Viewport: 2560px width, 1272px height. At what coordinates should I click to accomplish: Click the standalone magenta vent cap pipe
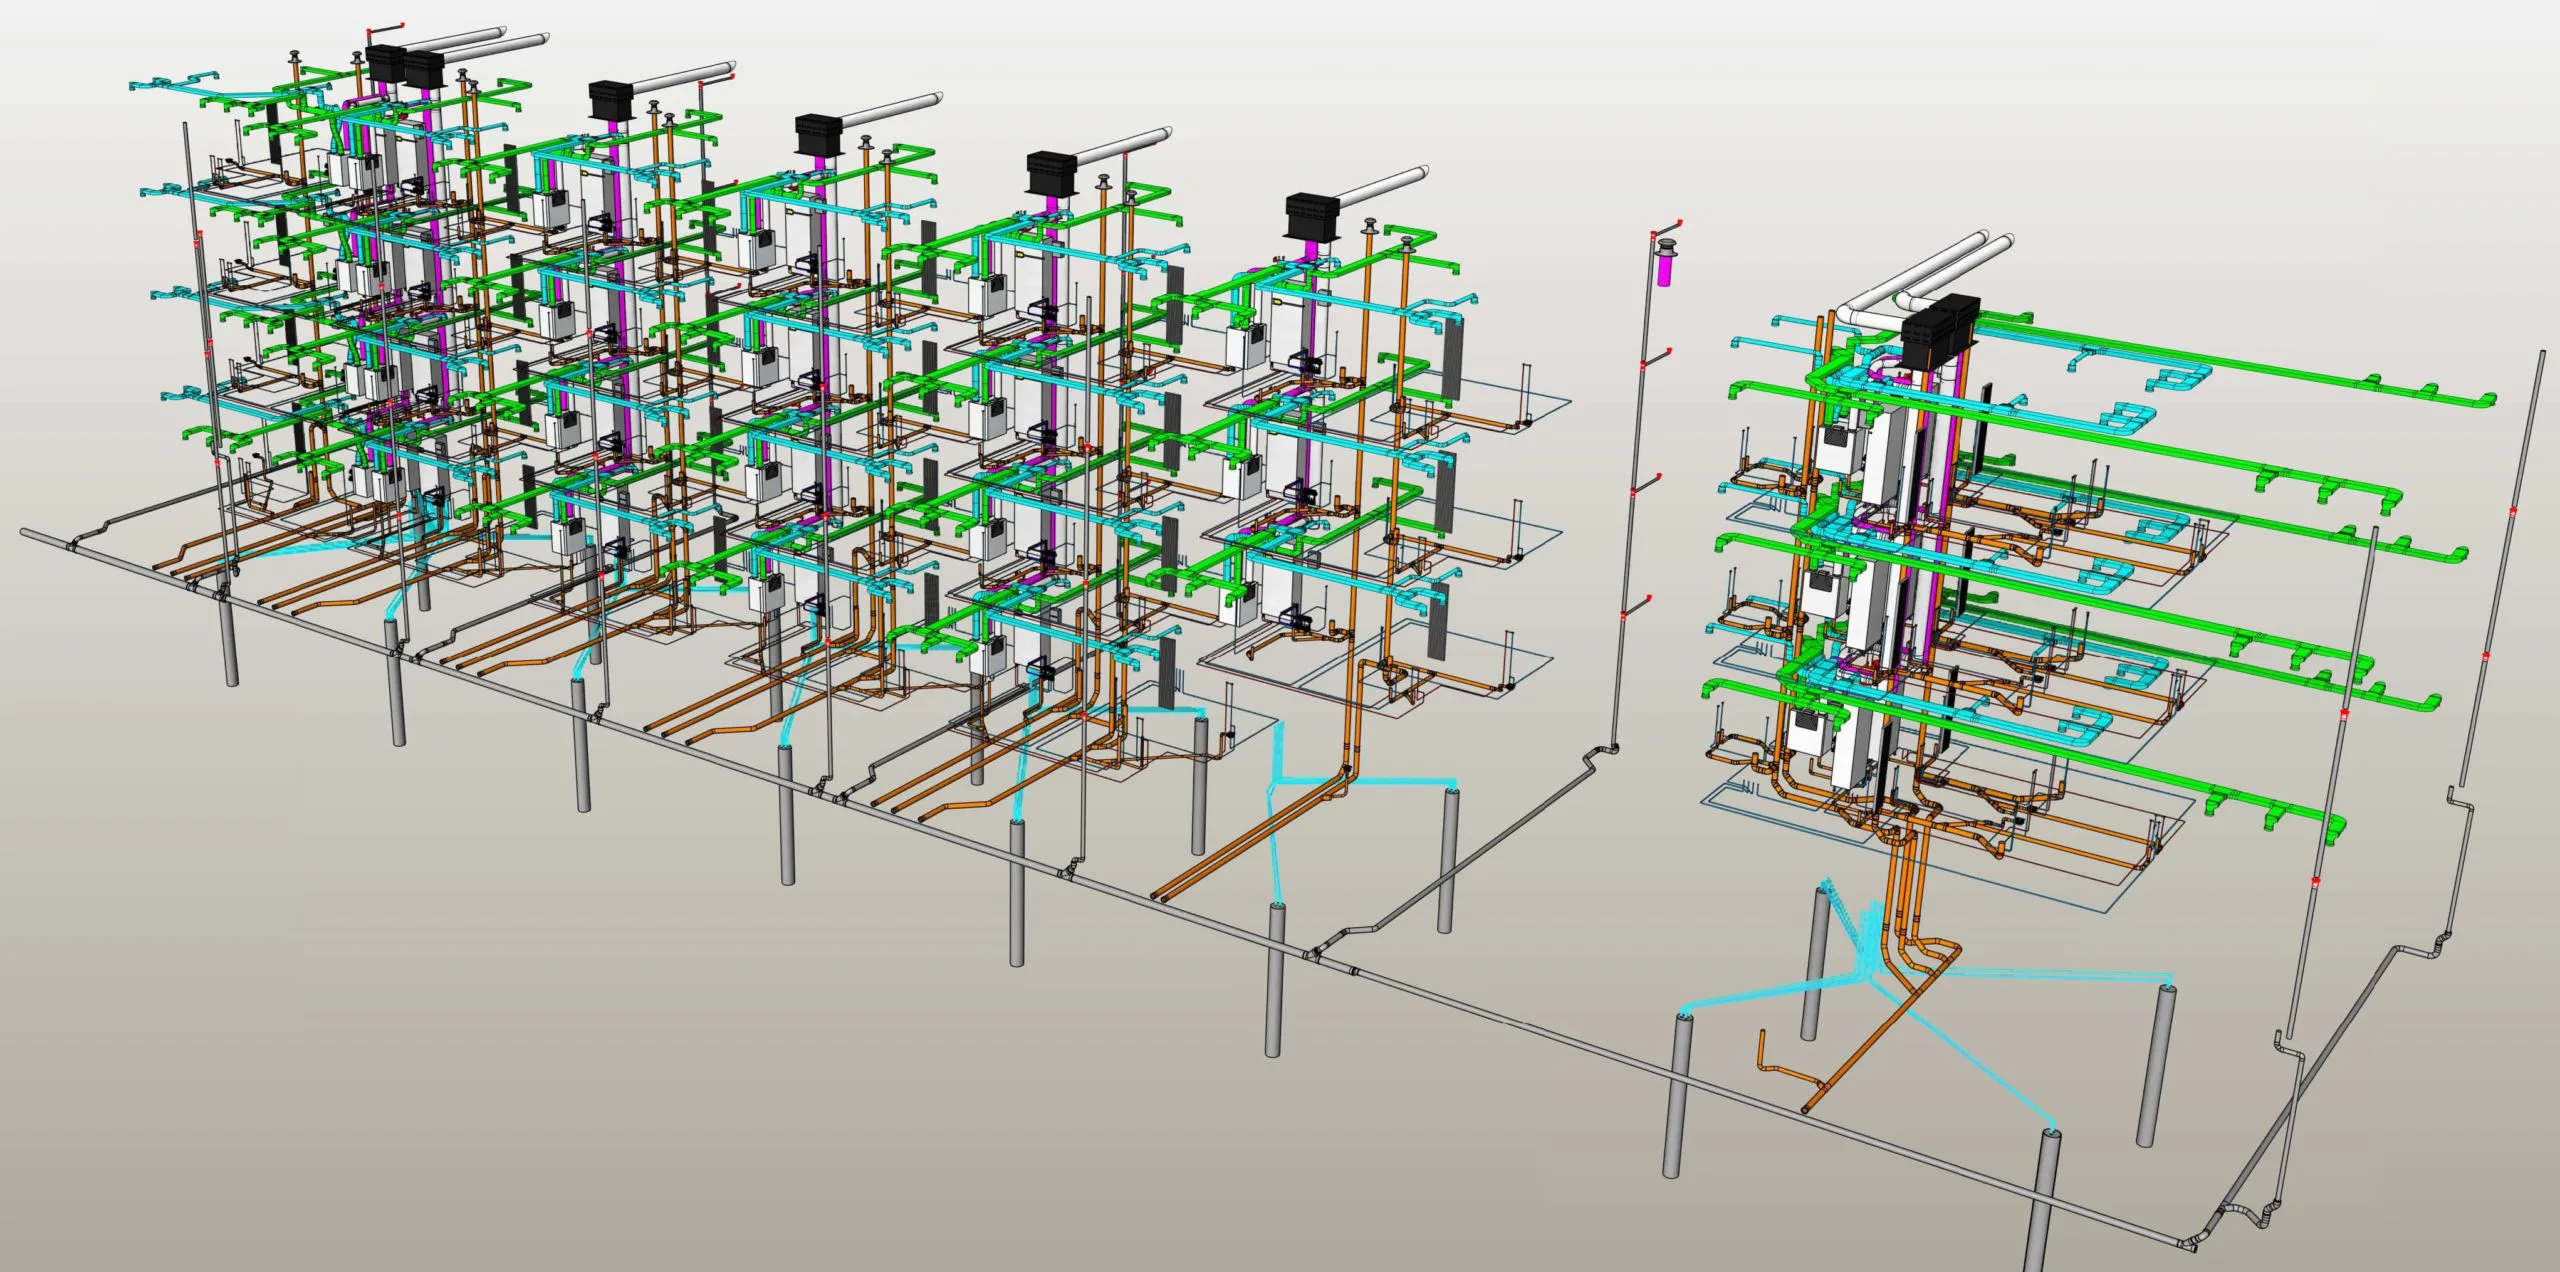click(1665, 270)
